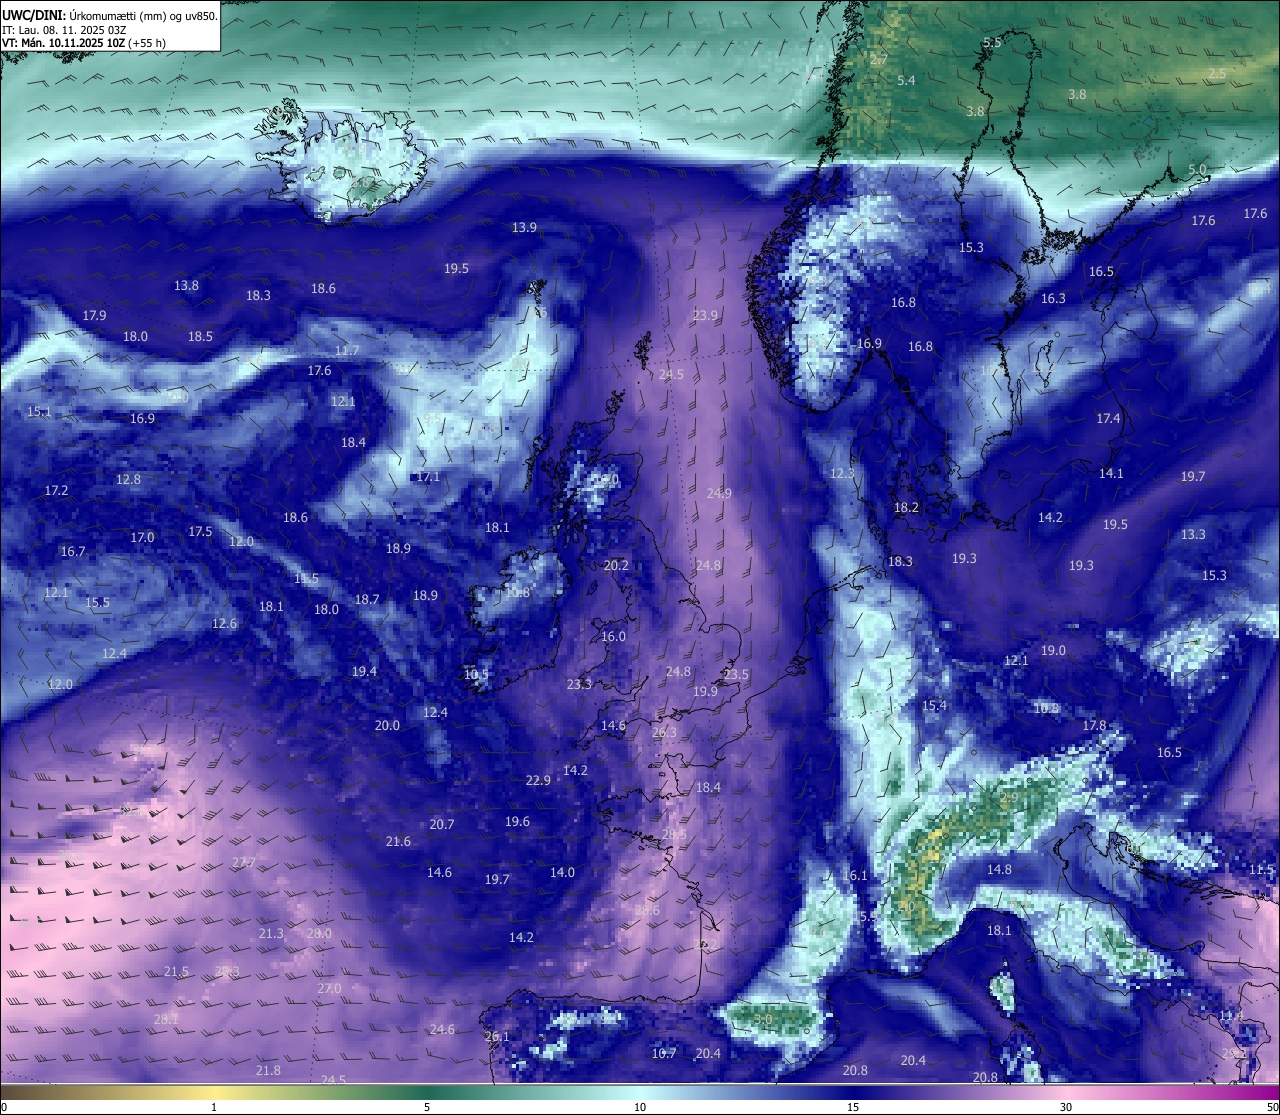
Task: Click the map value 15.4
Action: 934,705
